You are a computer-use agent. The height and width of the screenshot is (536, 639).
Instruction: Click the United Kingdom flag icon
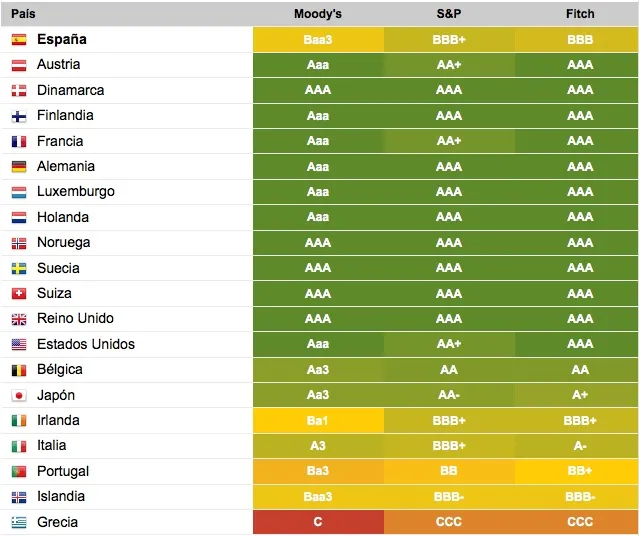(19, 319)
